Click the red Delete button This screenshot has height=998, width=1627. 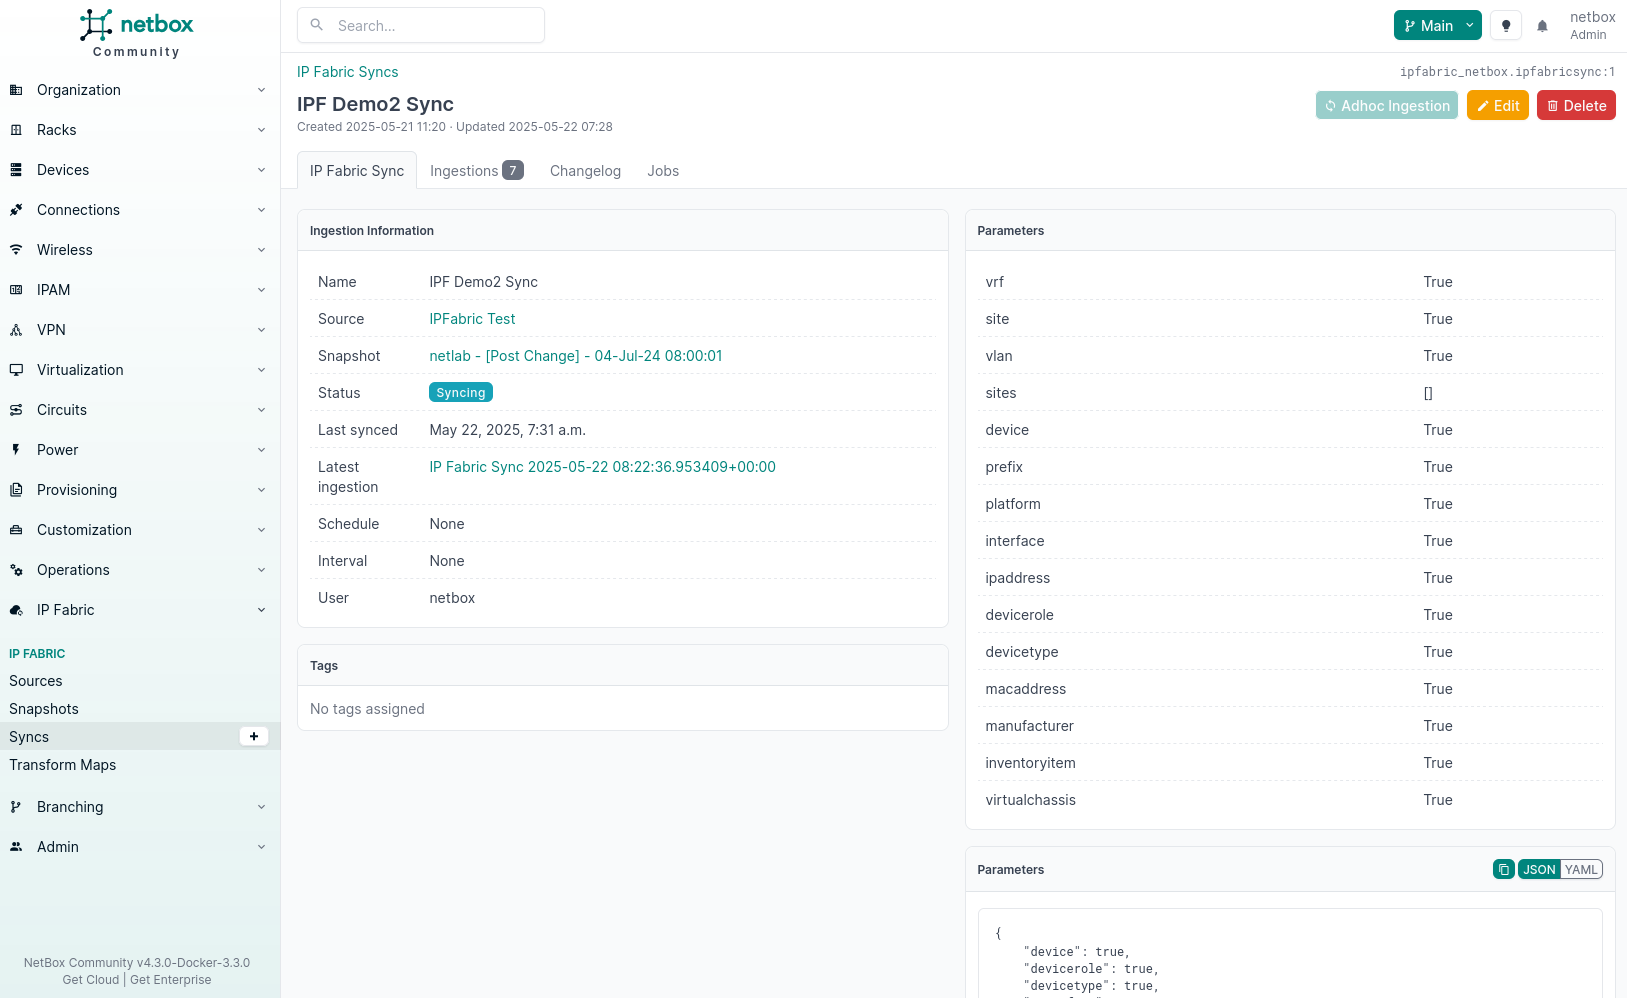(1576, 105)
